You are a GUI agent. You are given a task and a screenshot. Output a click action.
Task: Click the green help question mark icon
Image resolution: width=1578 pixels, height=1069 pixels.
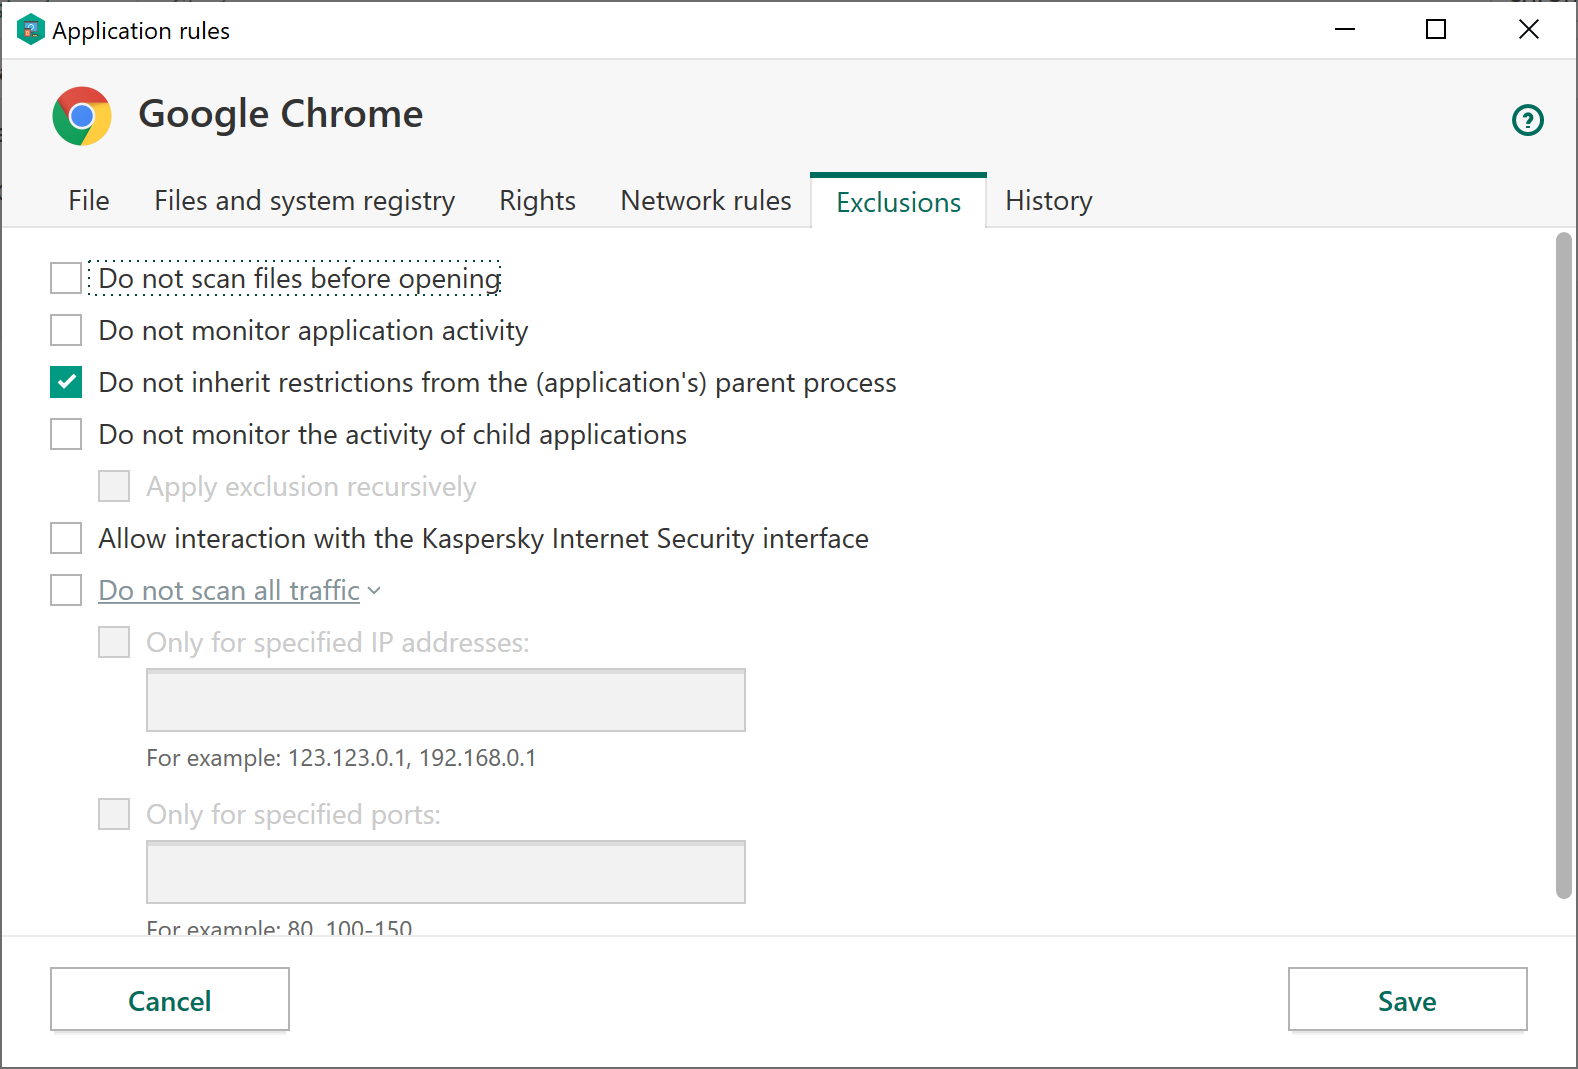click(x=1527, y=120)
